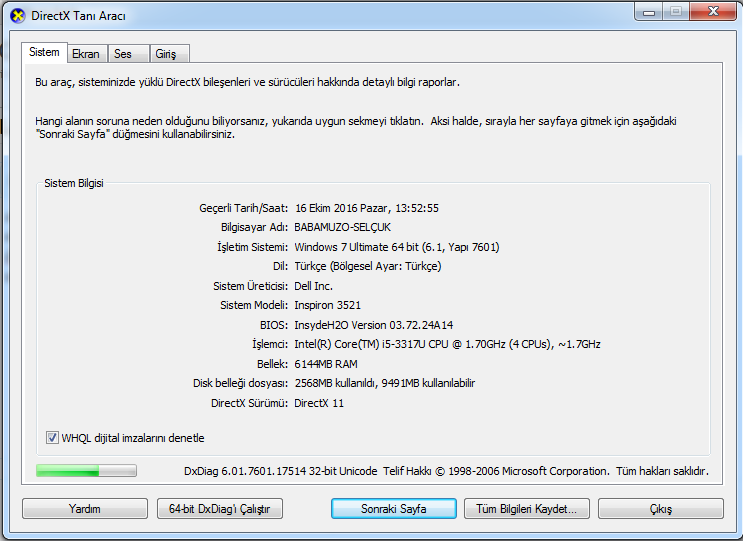Select the Giriş tab
This screenshot has height=544, width=744.
[x=170, y=54]
